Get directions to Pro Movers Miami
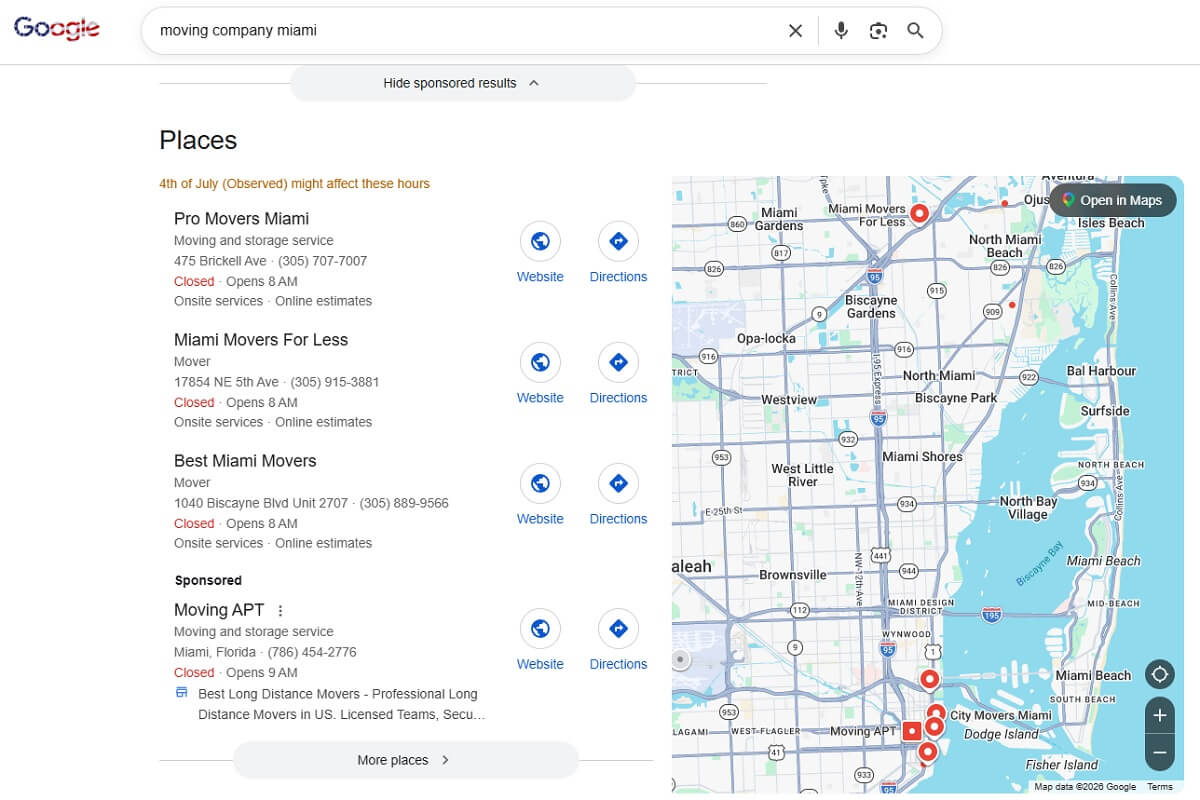This screenshot has width=1200, height=800. tap(618, 241)
